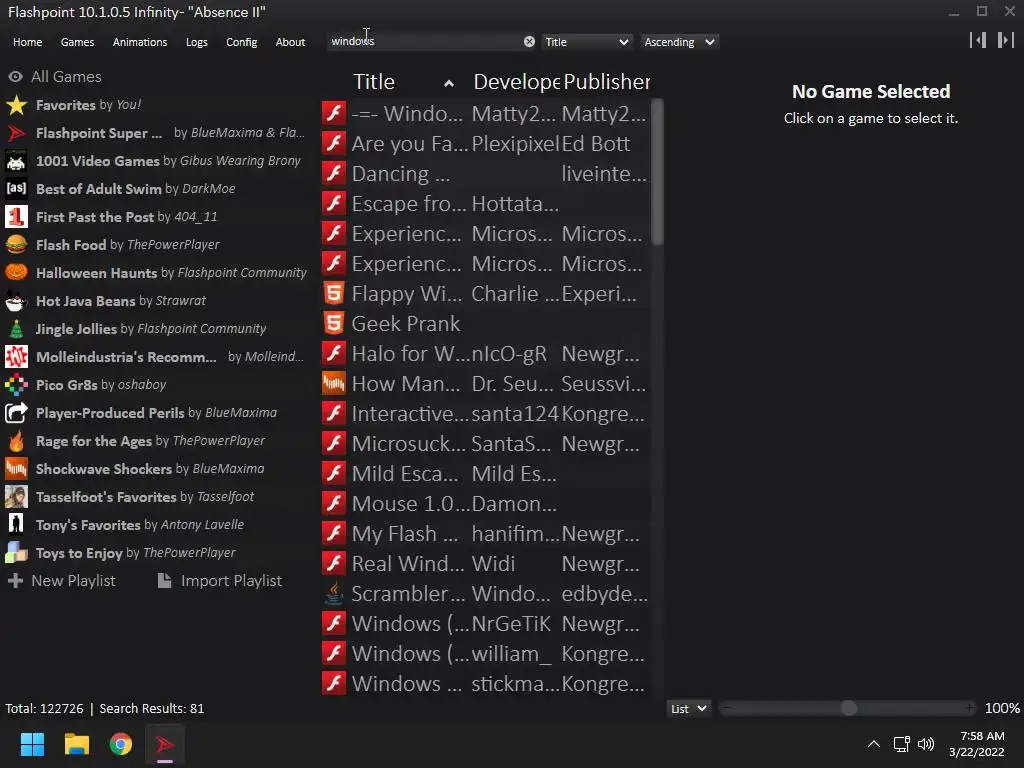Sort by the Developer column header
The image size is (1024, 768).
click(516, 82)
